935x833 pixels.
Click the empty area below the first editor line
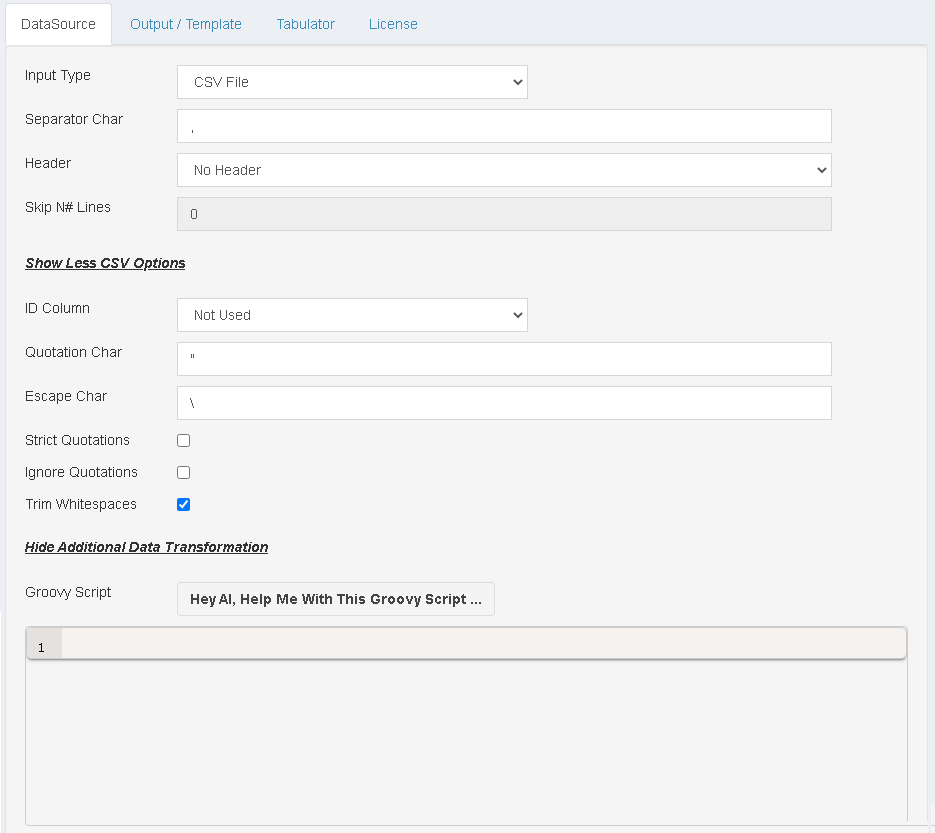[466, 740]
